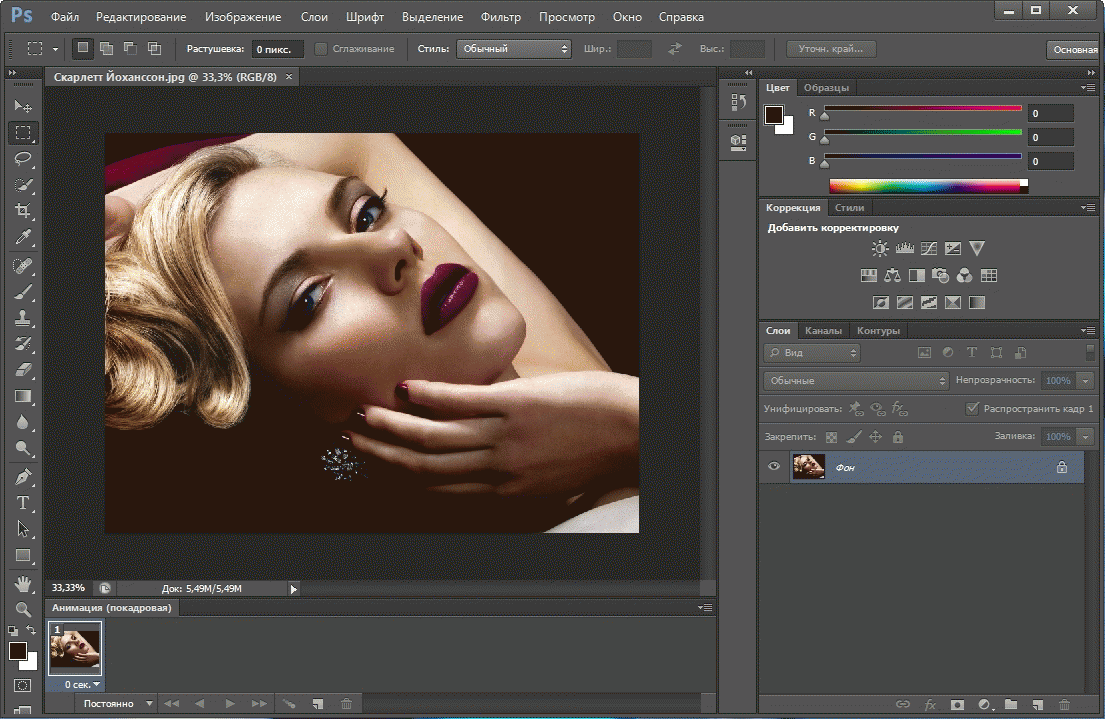Open the loop option Постоянно dropdown

click(117, 703)
